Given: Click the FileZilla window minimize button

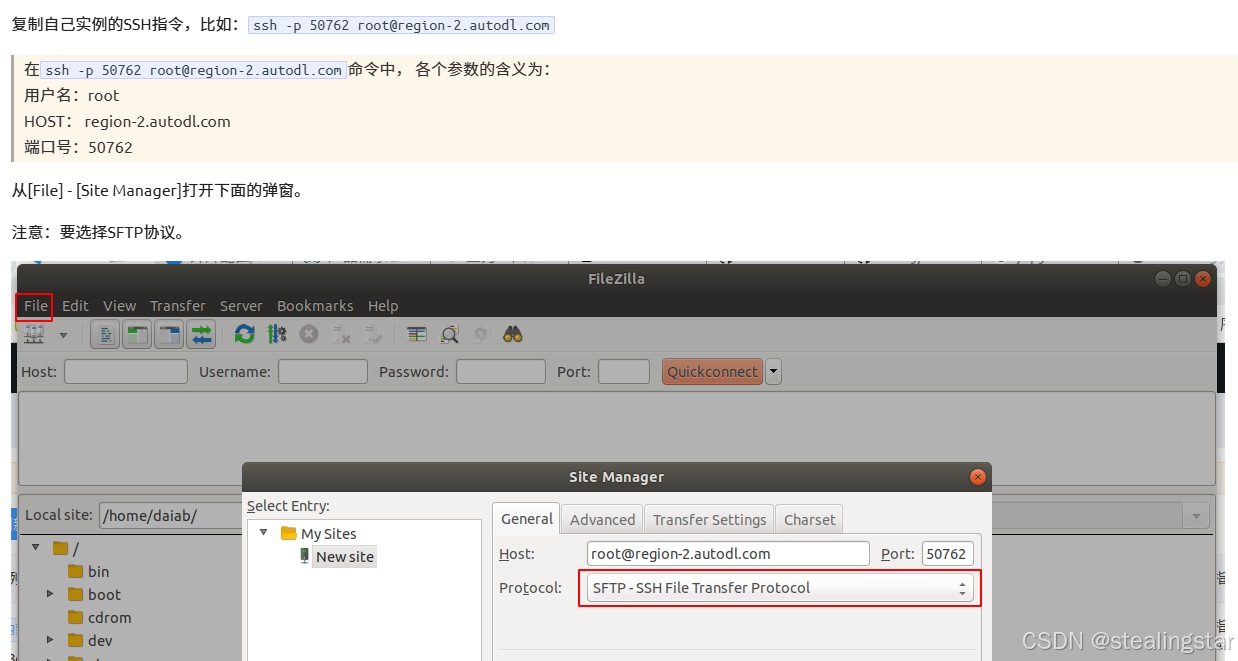Looking at the screenshot, I should coord(1162,279).
